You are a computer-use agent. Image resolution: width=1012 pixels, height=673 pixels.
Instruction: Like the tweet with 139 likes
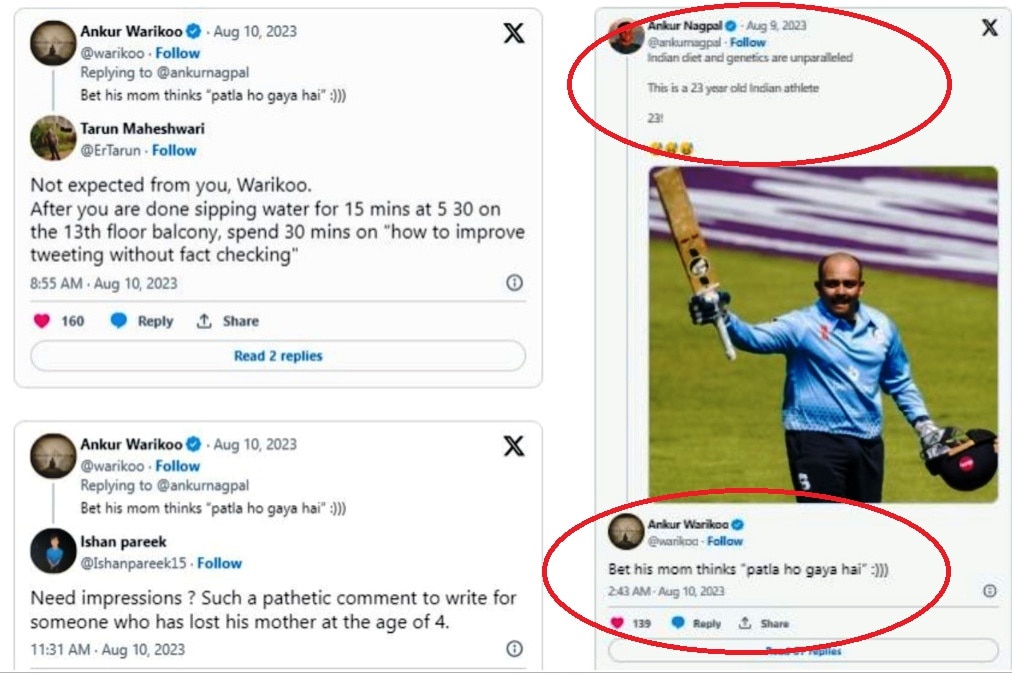pyautogui.click(x=617, y=623)
